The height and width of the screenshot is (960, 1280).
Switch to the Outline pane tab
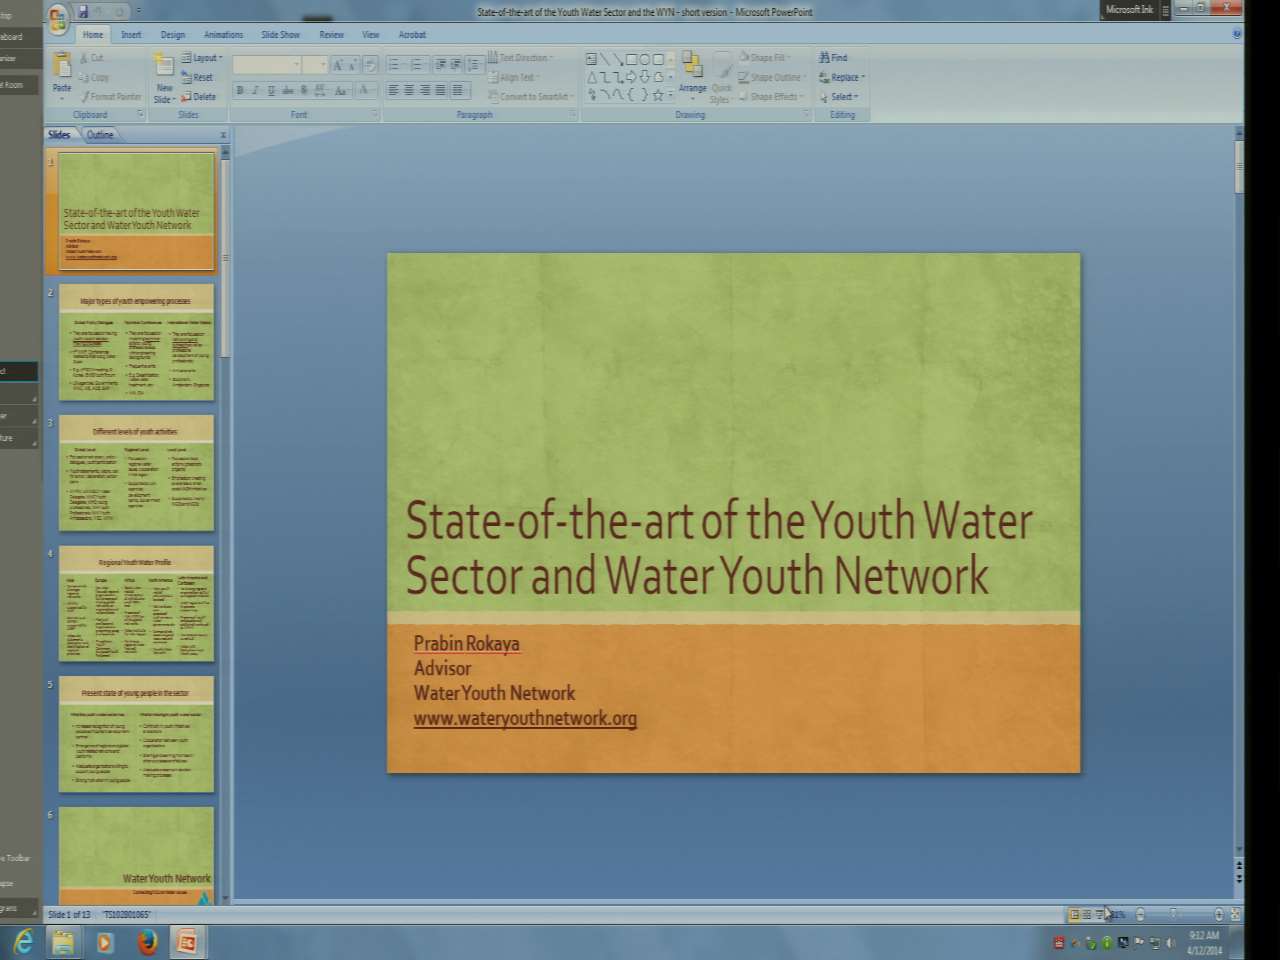(100, 135)
